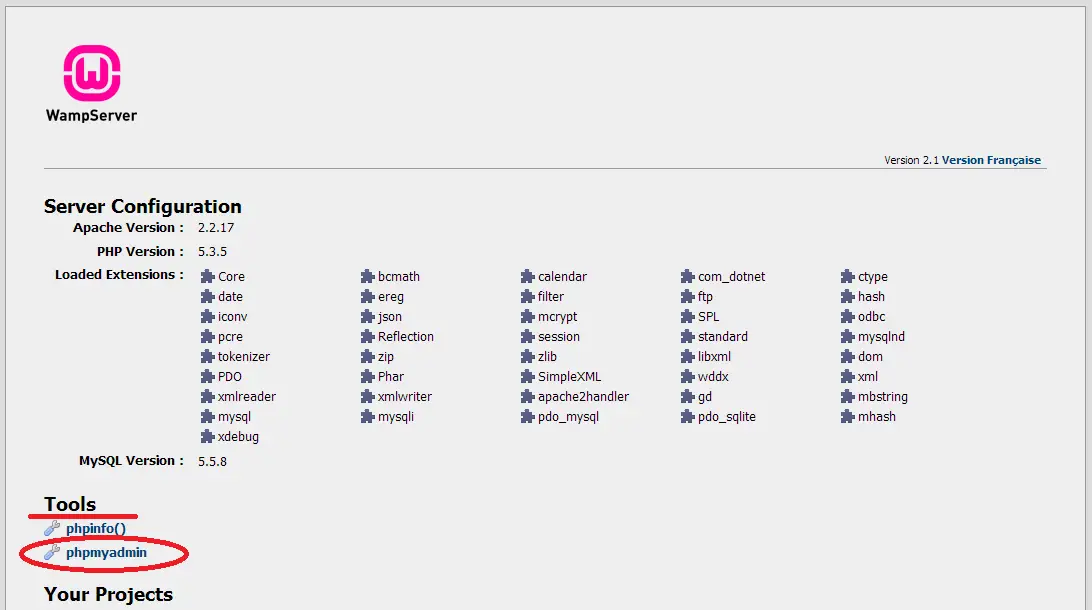Click the puzzle icon next to odbc
Viewport: 1092px width, 610px height.
click(848, 317)
